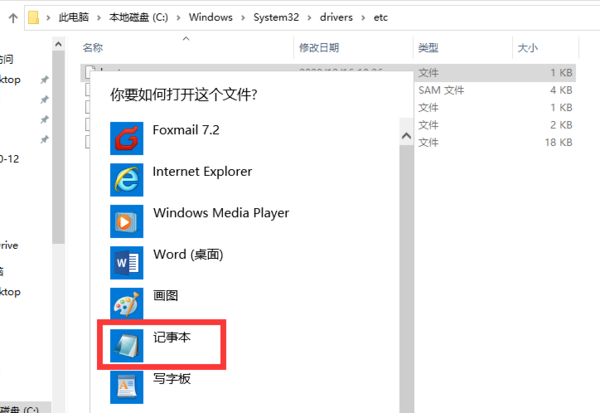Open 此电脑 in the breadcrumb path
600x413 pixels.
click(73, 18)
